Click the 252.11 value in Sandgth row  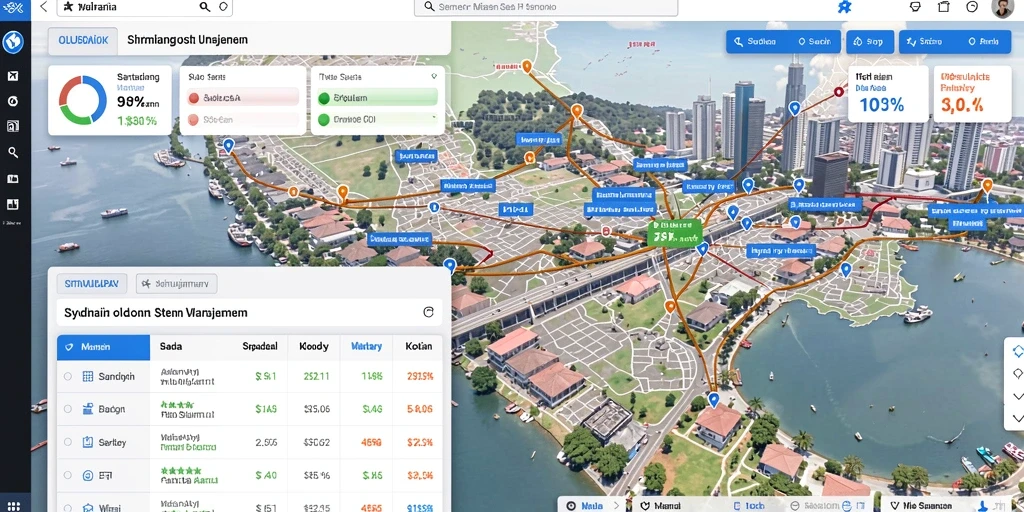[317, 376]
